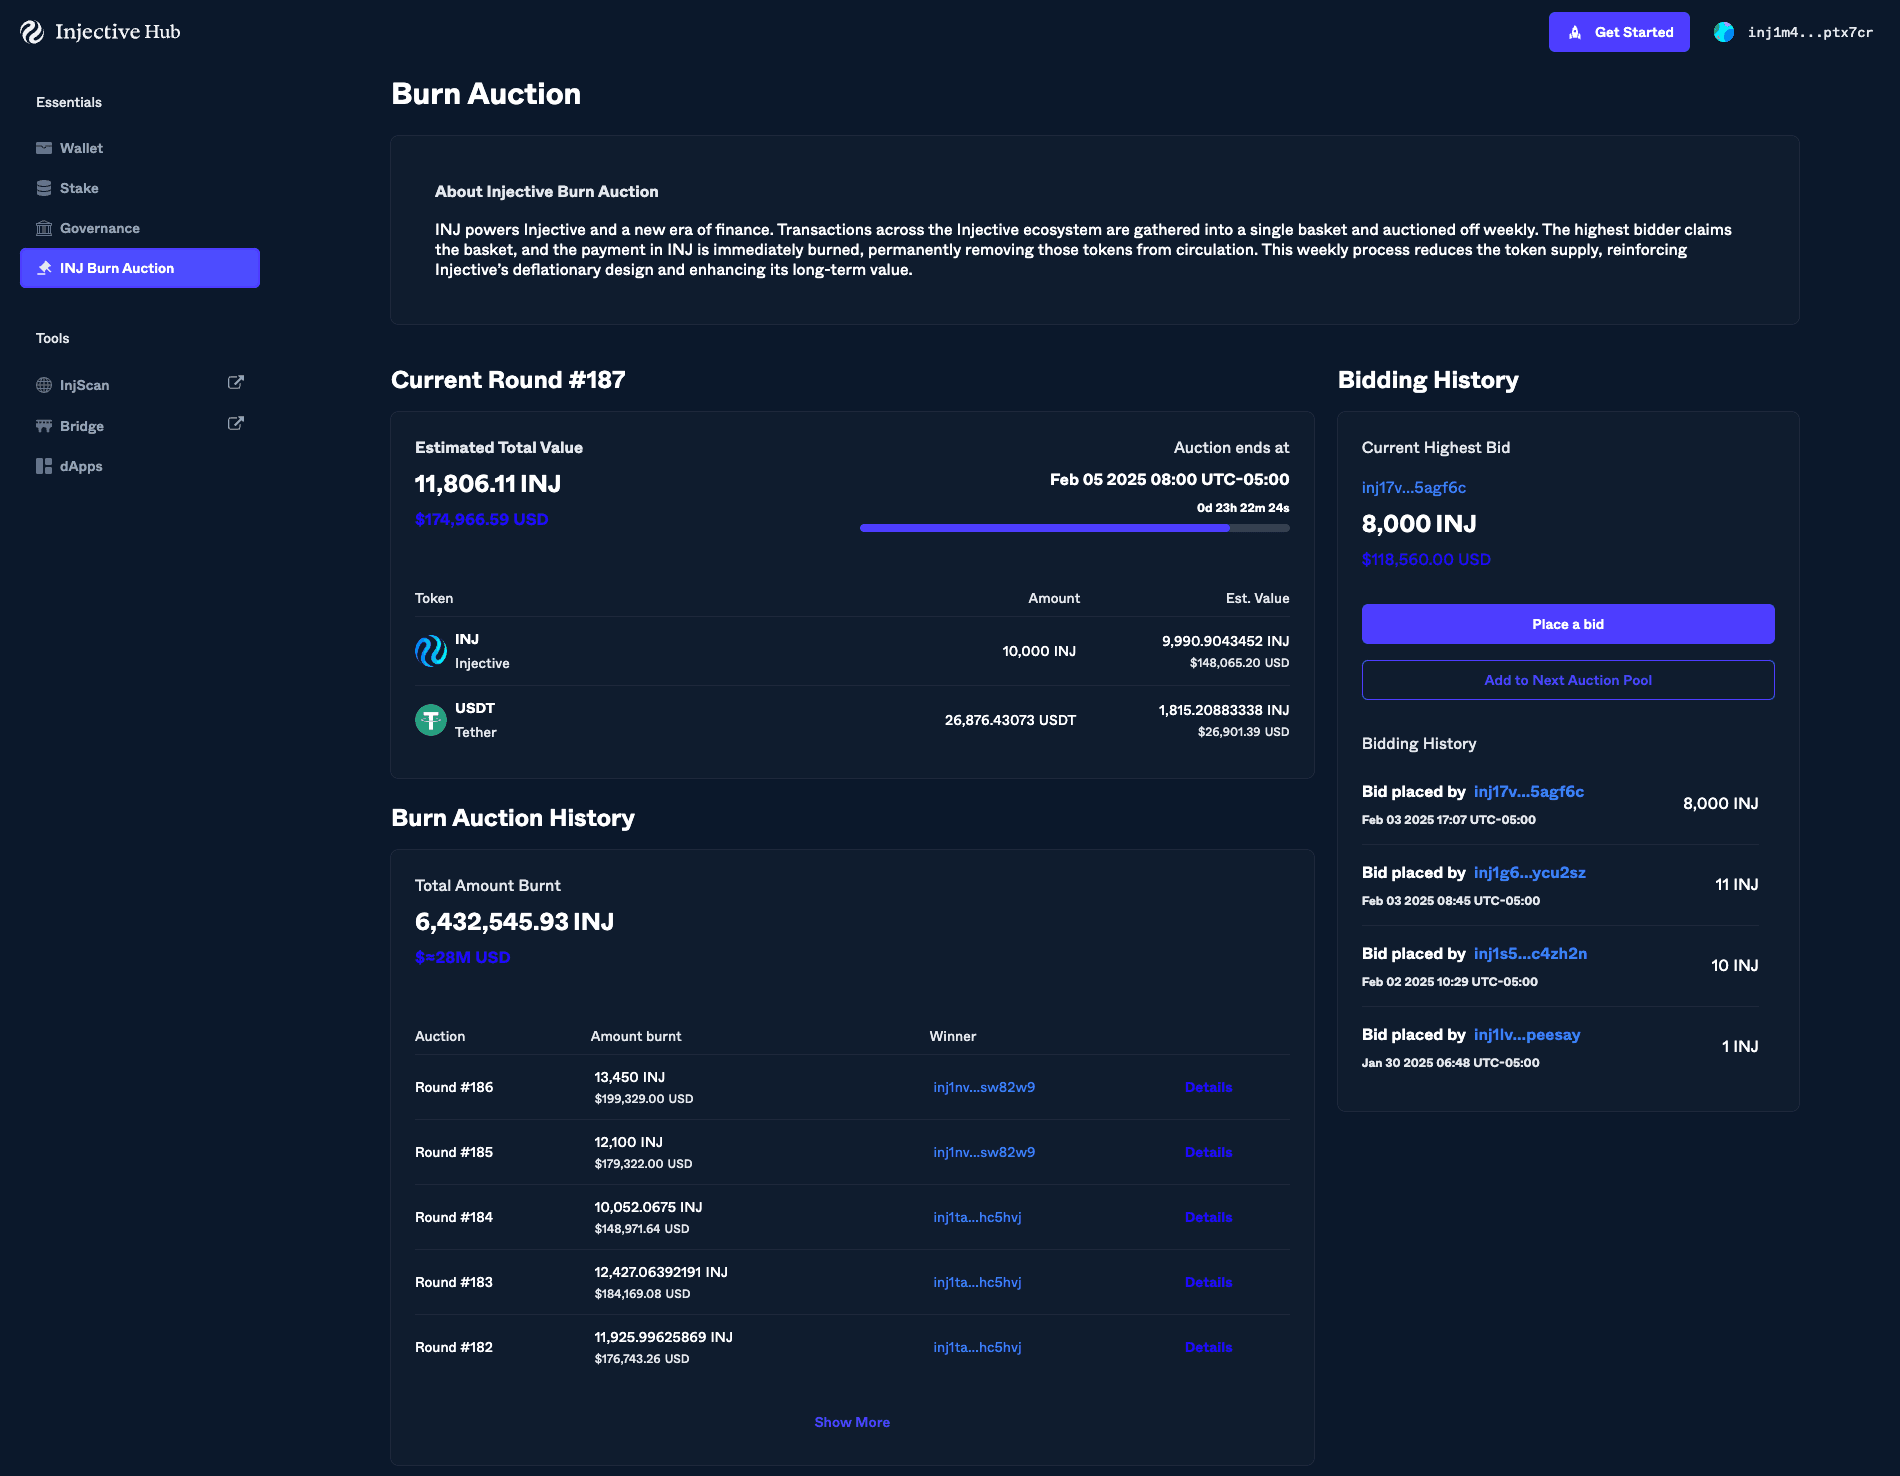Open Details for Round #186
Viewport: 1900px width, 1476px height.
[1208, 1087]
